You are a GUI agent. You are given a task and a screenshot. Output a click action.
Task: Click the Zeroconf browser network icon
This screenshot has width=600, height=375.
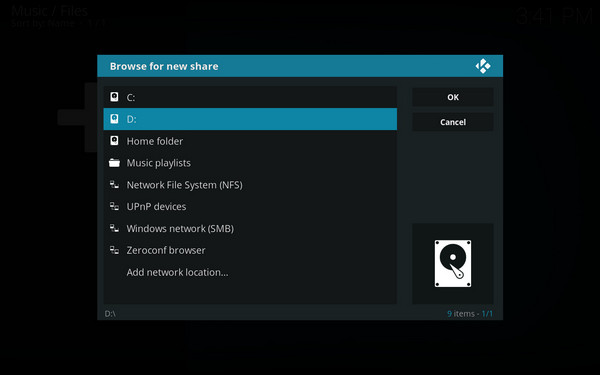[x=114, y=250]
